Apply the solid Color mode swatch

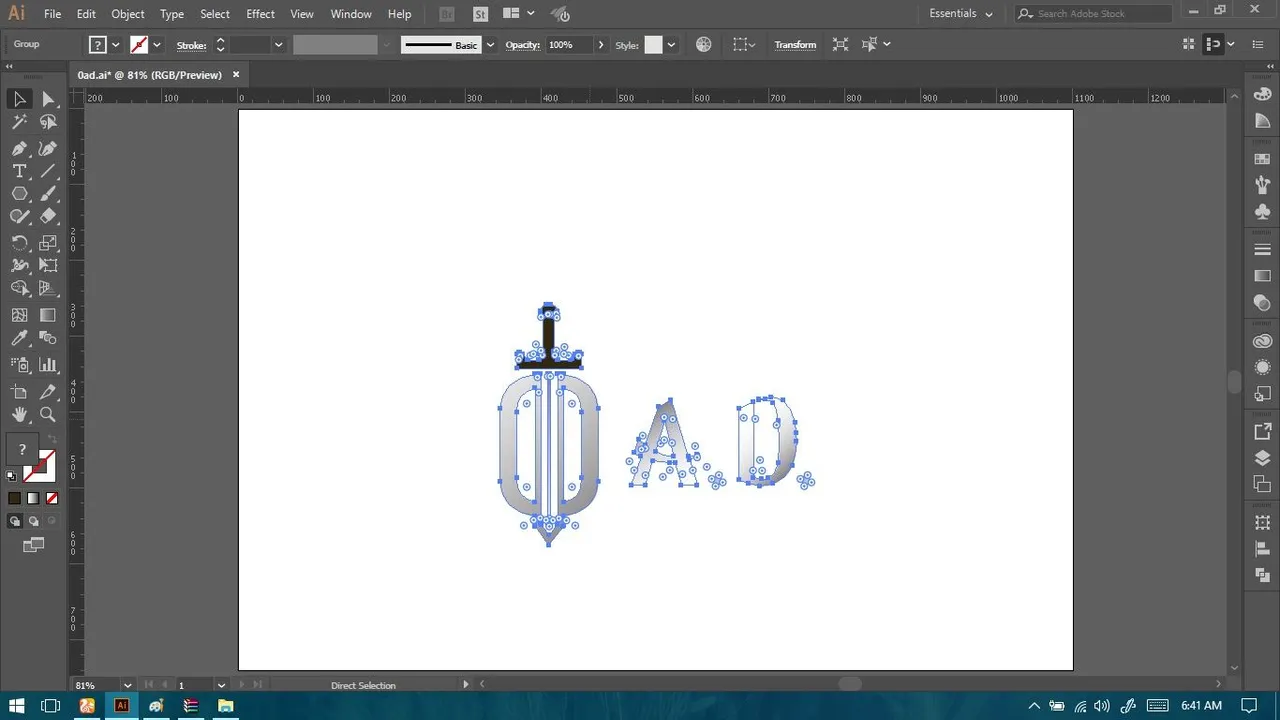[14, 498]
